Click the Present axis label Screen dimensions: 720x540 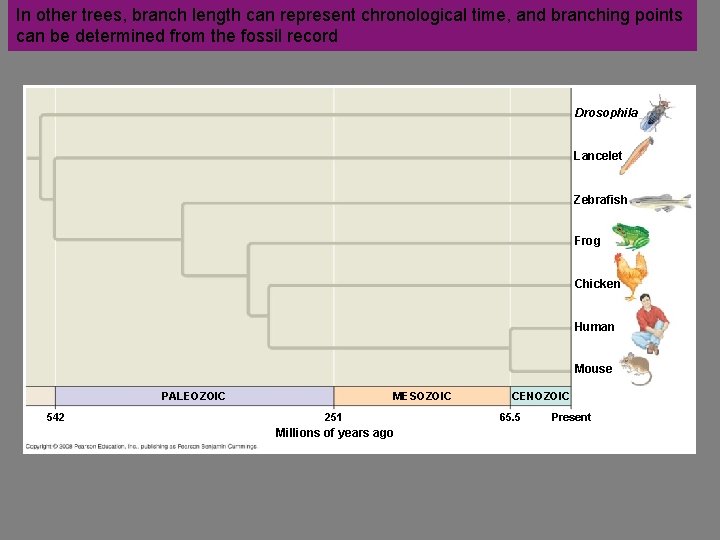[x=571, y=417]
